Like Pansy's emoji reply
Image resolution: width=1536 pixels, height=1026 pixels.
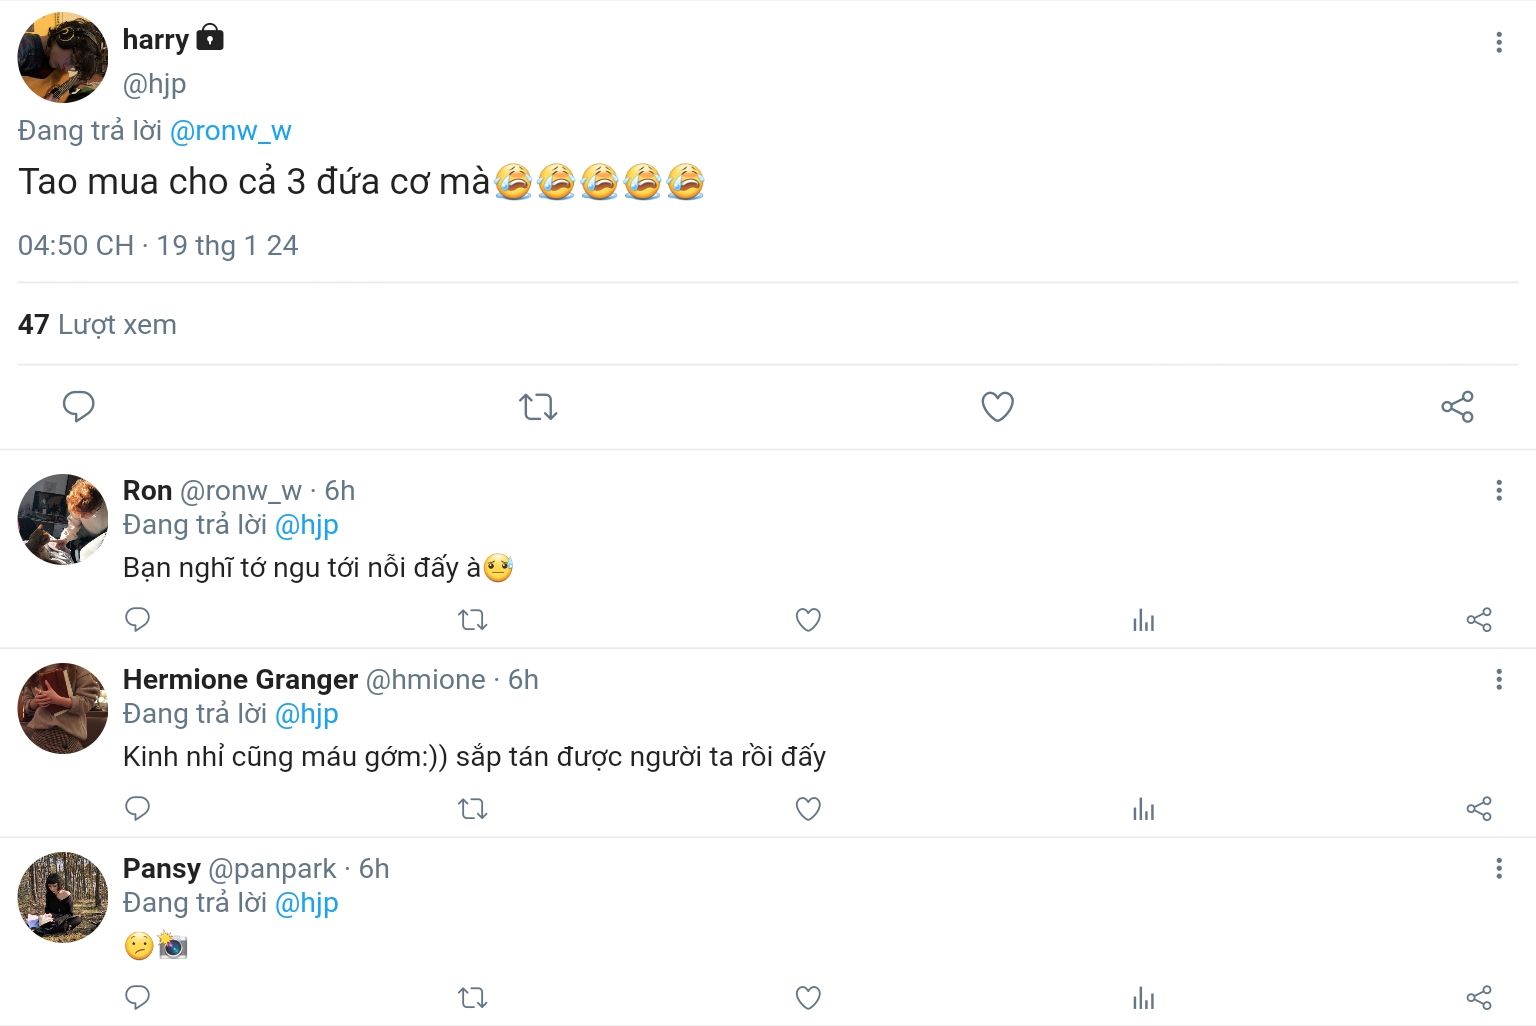click(x=808, y=998)
